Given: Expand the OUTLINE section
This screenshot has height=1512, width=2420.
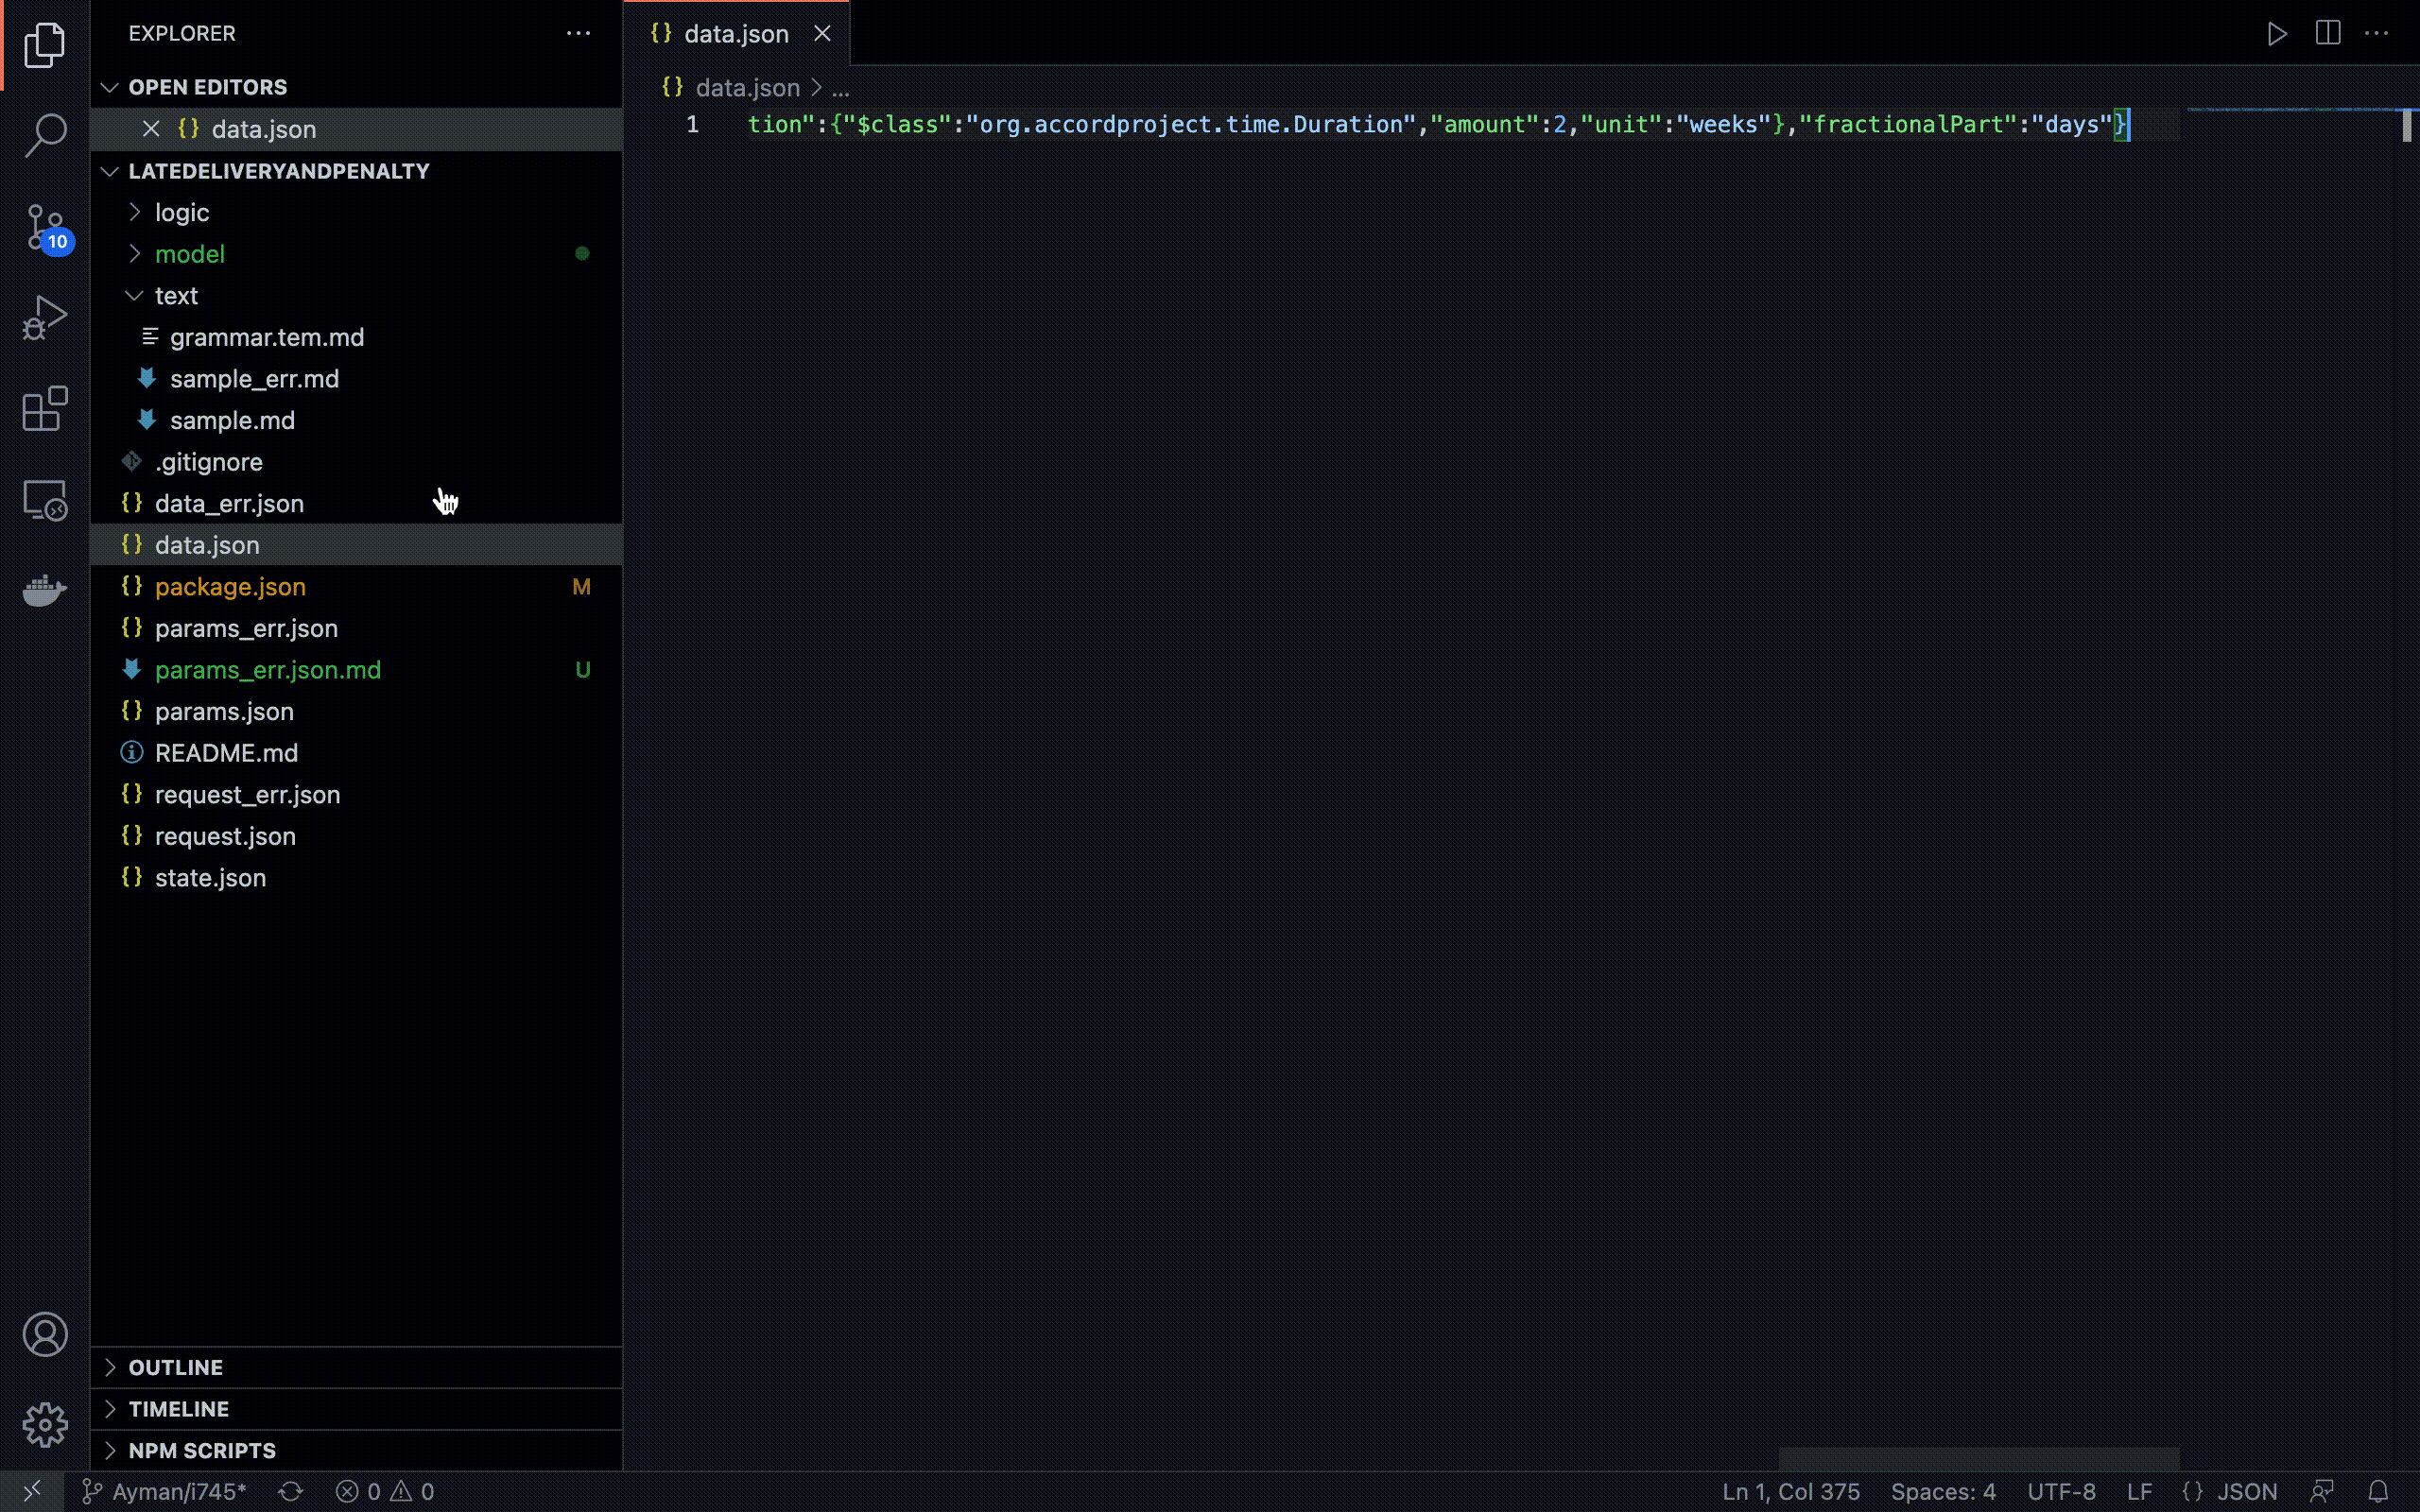Looking at the screenshot, I should (176, 1367).
